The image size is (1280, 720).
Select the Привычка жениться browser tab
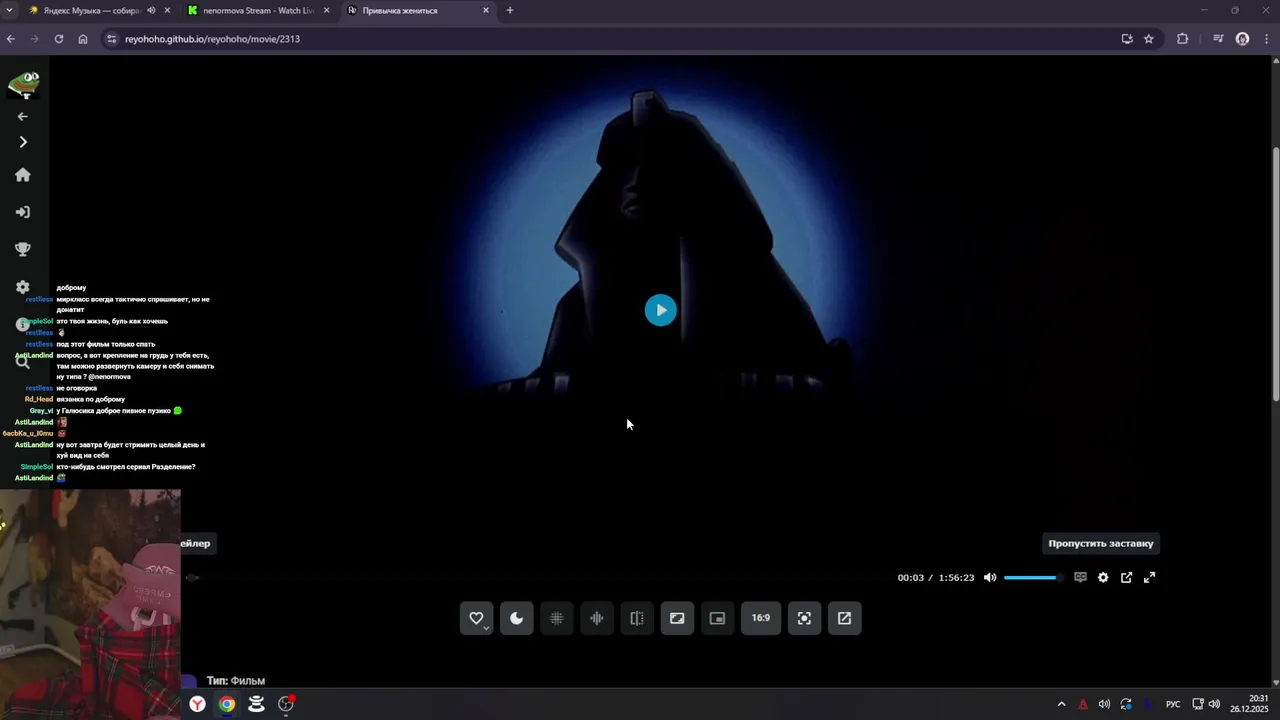click(418, 11)
